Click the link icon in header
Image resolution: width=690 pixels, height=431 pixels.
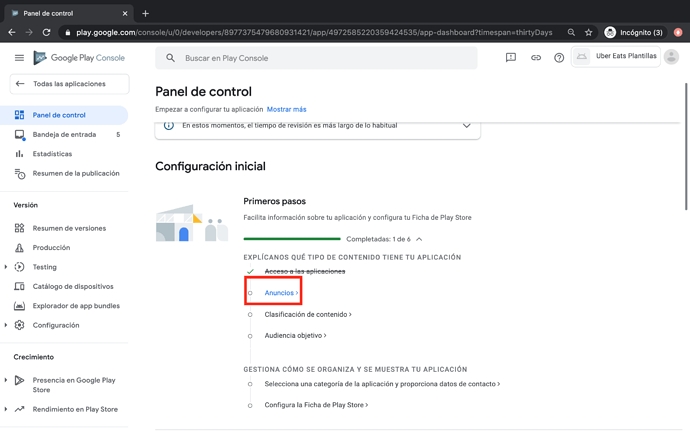click(535, 58)
